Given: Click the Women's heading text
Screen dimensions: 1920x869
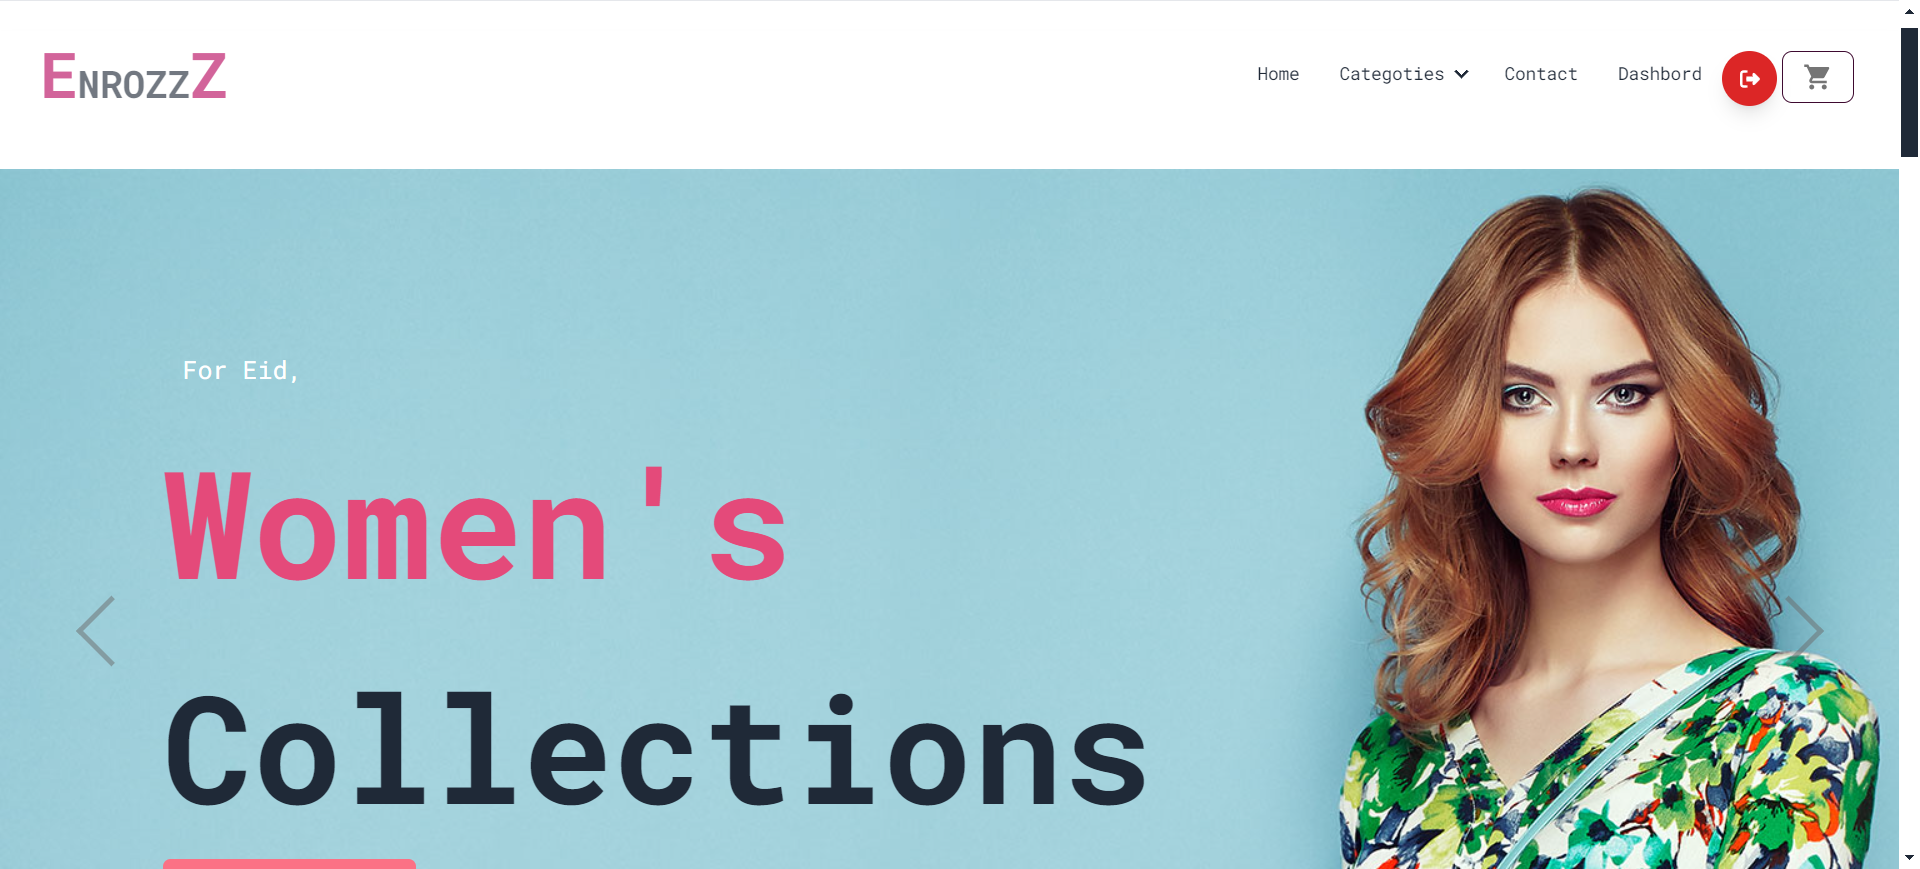Looking at the screenshot, I should [476, 525].
